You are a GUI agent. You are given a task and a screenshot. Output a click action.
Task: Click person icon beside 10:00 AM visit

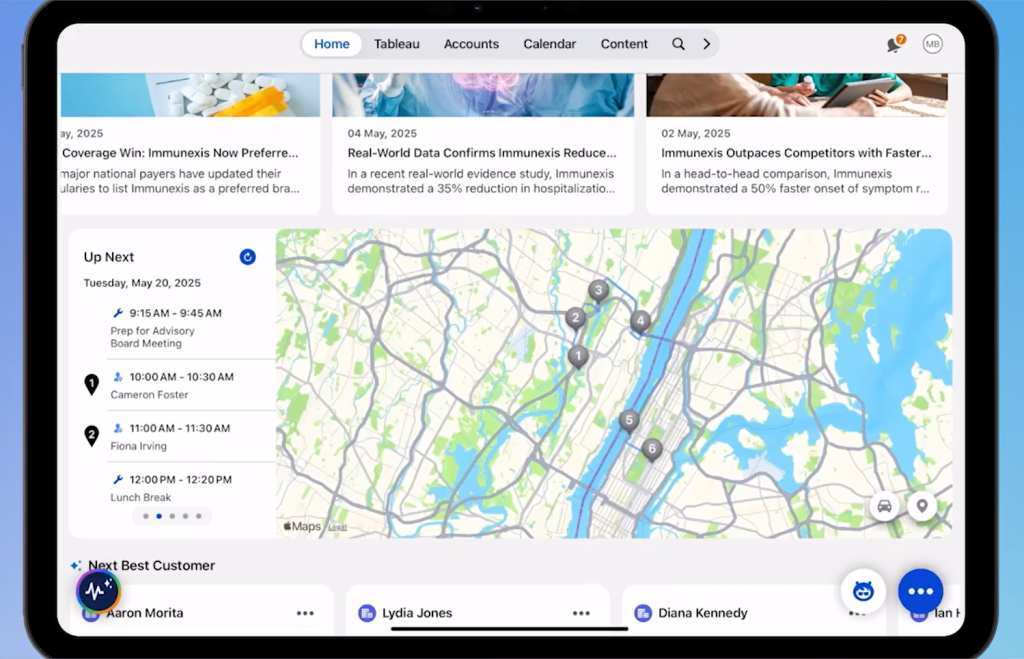click(118, 377)
